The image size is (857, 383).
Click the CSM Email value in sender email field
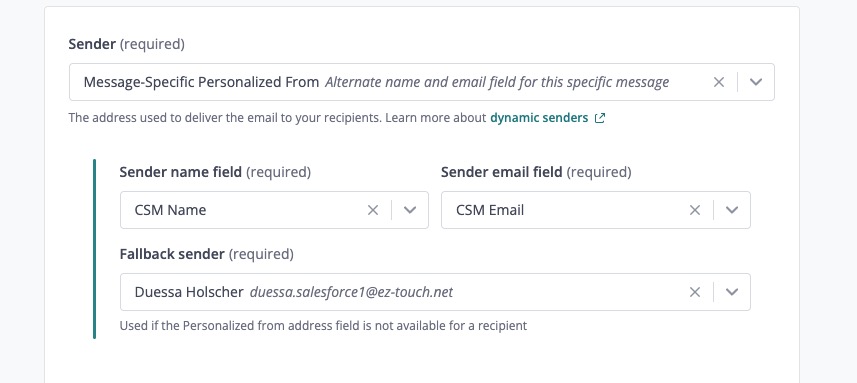(490, 210)
